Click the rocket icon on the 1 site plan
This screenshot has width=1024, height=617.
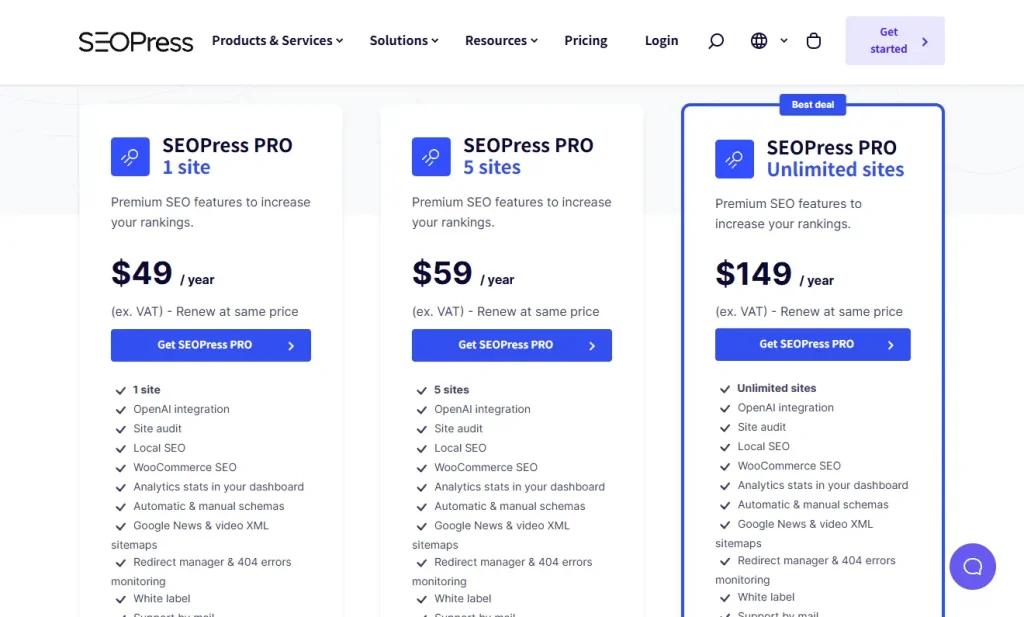click(130, 156)
